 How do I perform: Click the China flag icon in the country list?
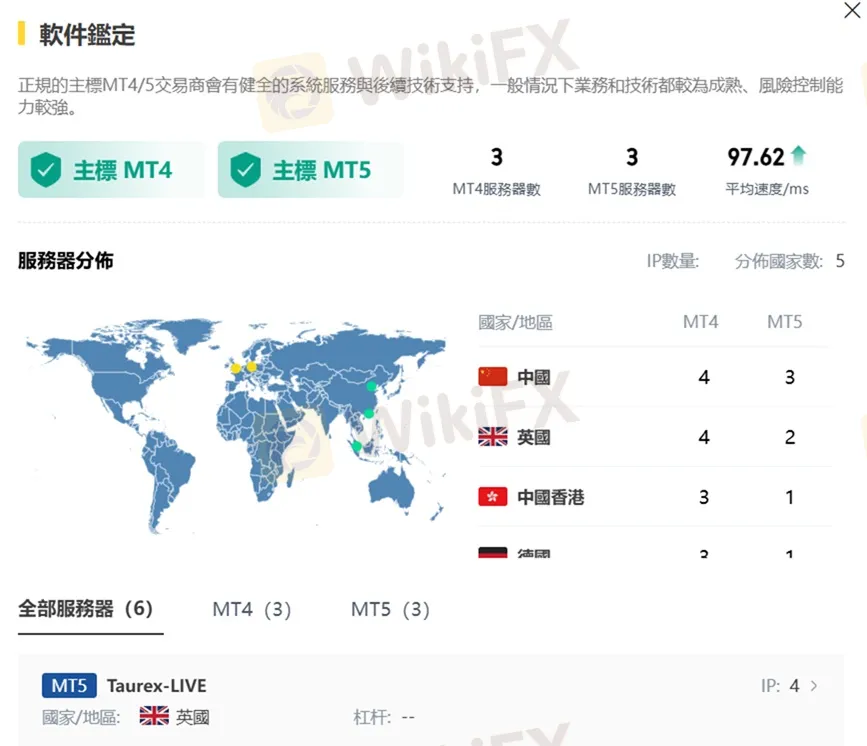click(491, 377)
